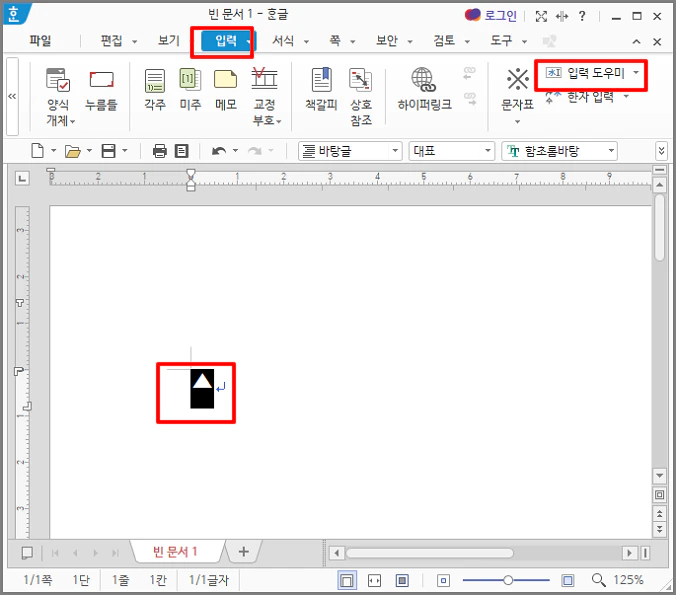Insert a 하이퍼링크 hyperlink

pyautogui.click(x=424, y=89)
